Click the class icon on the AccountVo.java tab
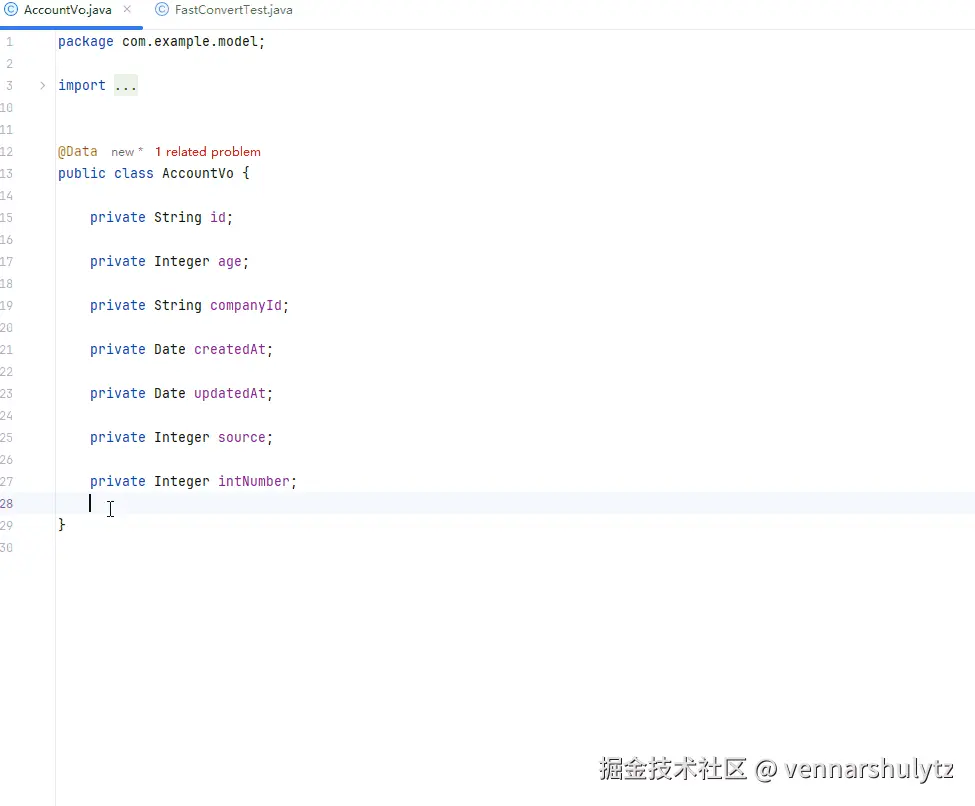 point(12,9)
